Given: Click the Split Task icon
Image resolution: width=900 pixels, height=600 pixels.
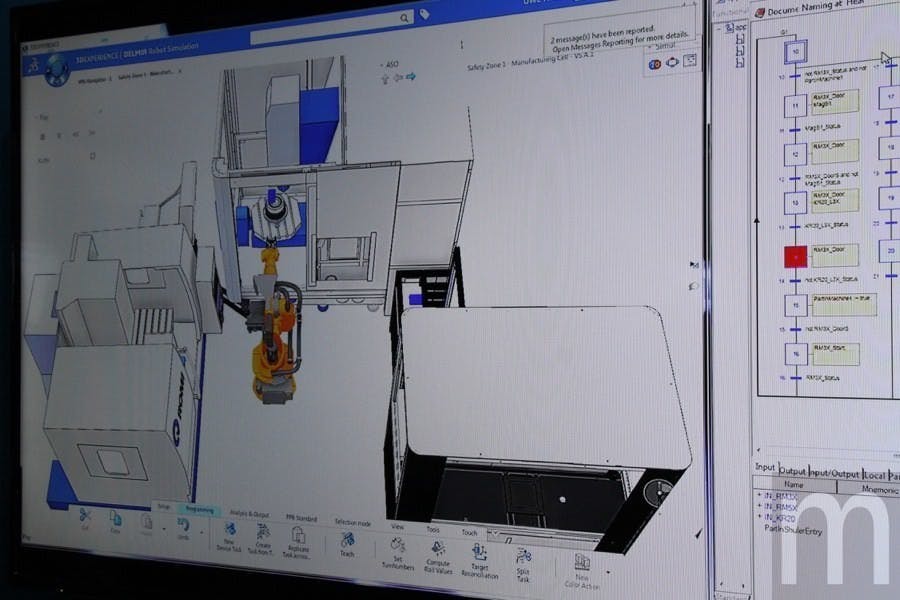Looking at the screenshot, I should (523, 556).
